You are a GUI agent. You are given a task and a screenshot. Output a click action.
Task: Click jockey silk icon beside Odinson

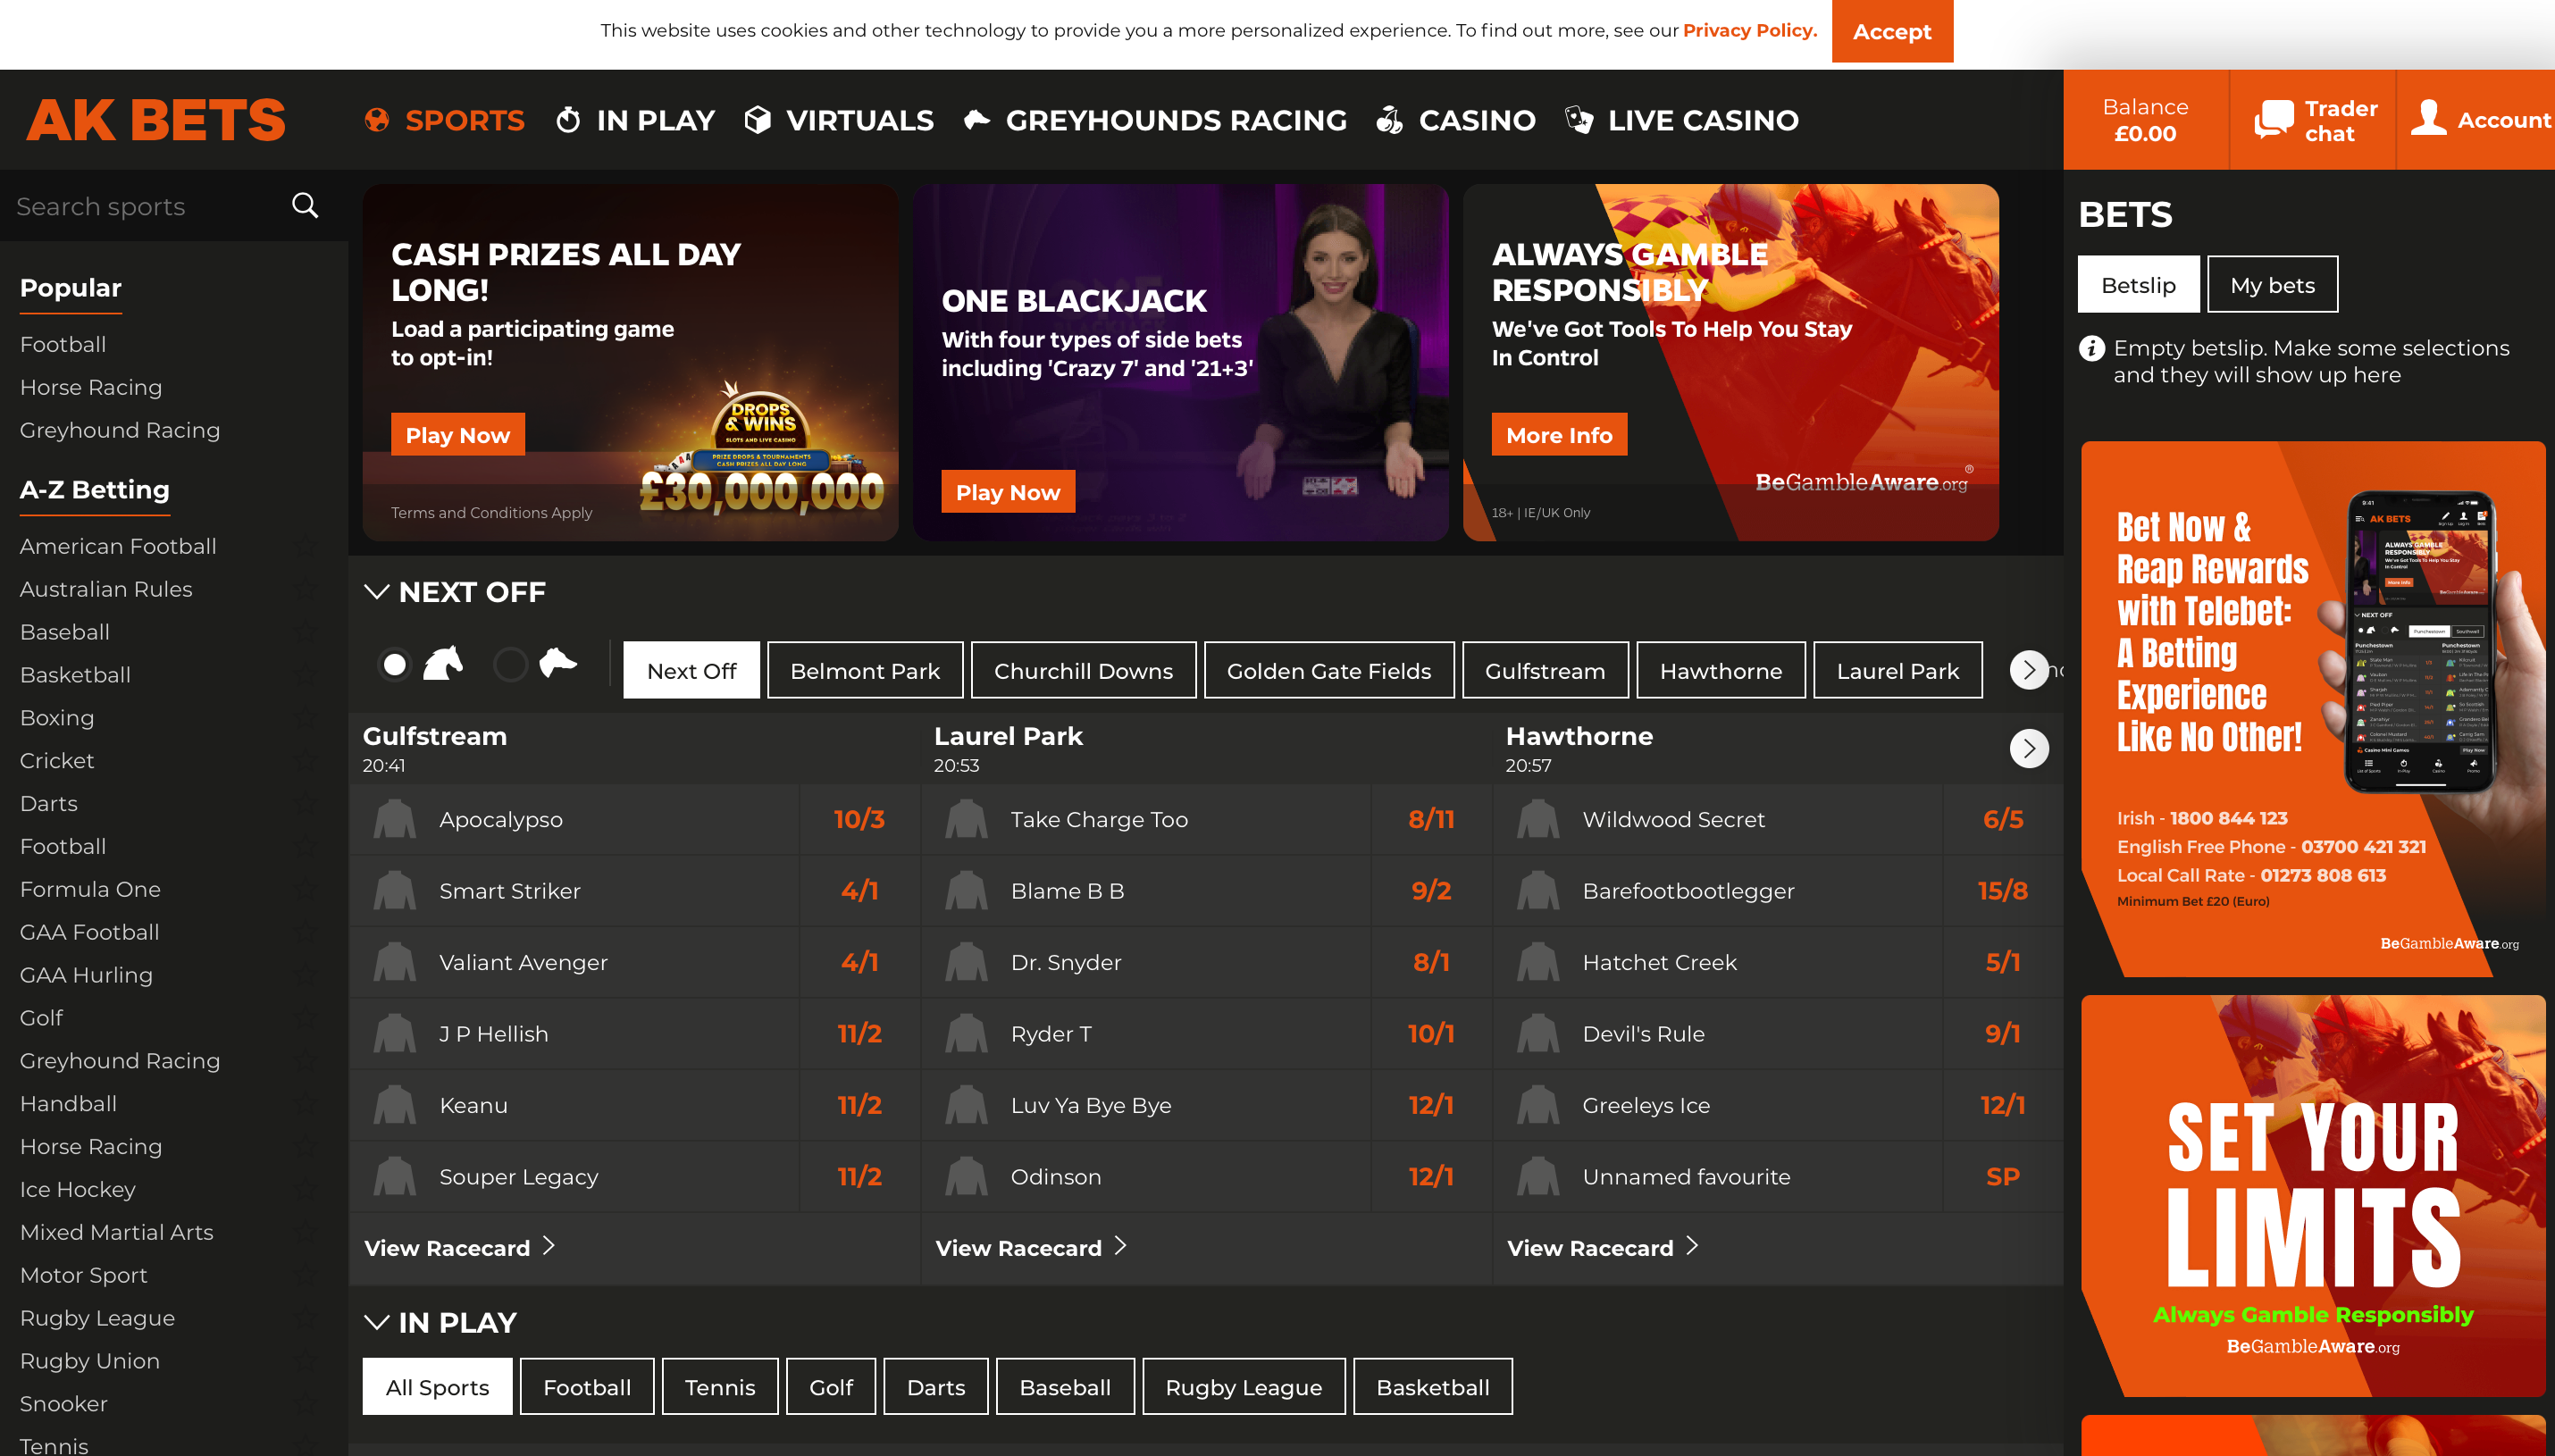pos(967,1176)
